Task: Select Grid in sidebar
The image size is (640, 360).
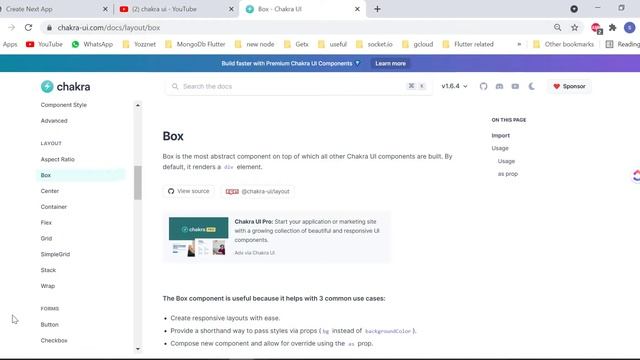Action: pos(46,238)
